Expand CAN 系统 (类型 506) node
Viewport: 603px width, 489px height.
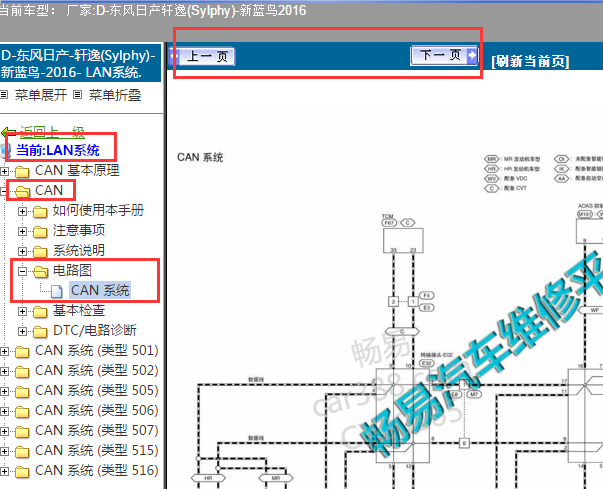pos(4,411)
